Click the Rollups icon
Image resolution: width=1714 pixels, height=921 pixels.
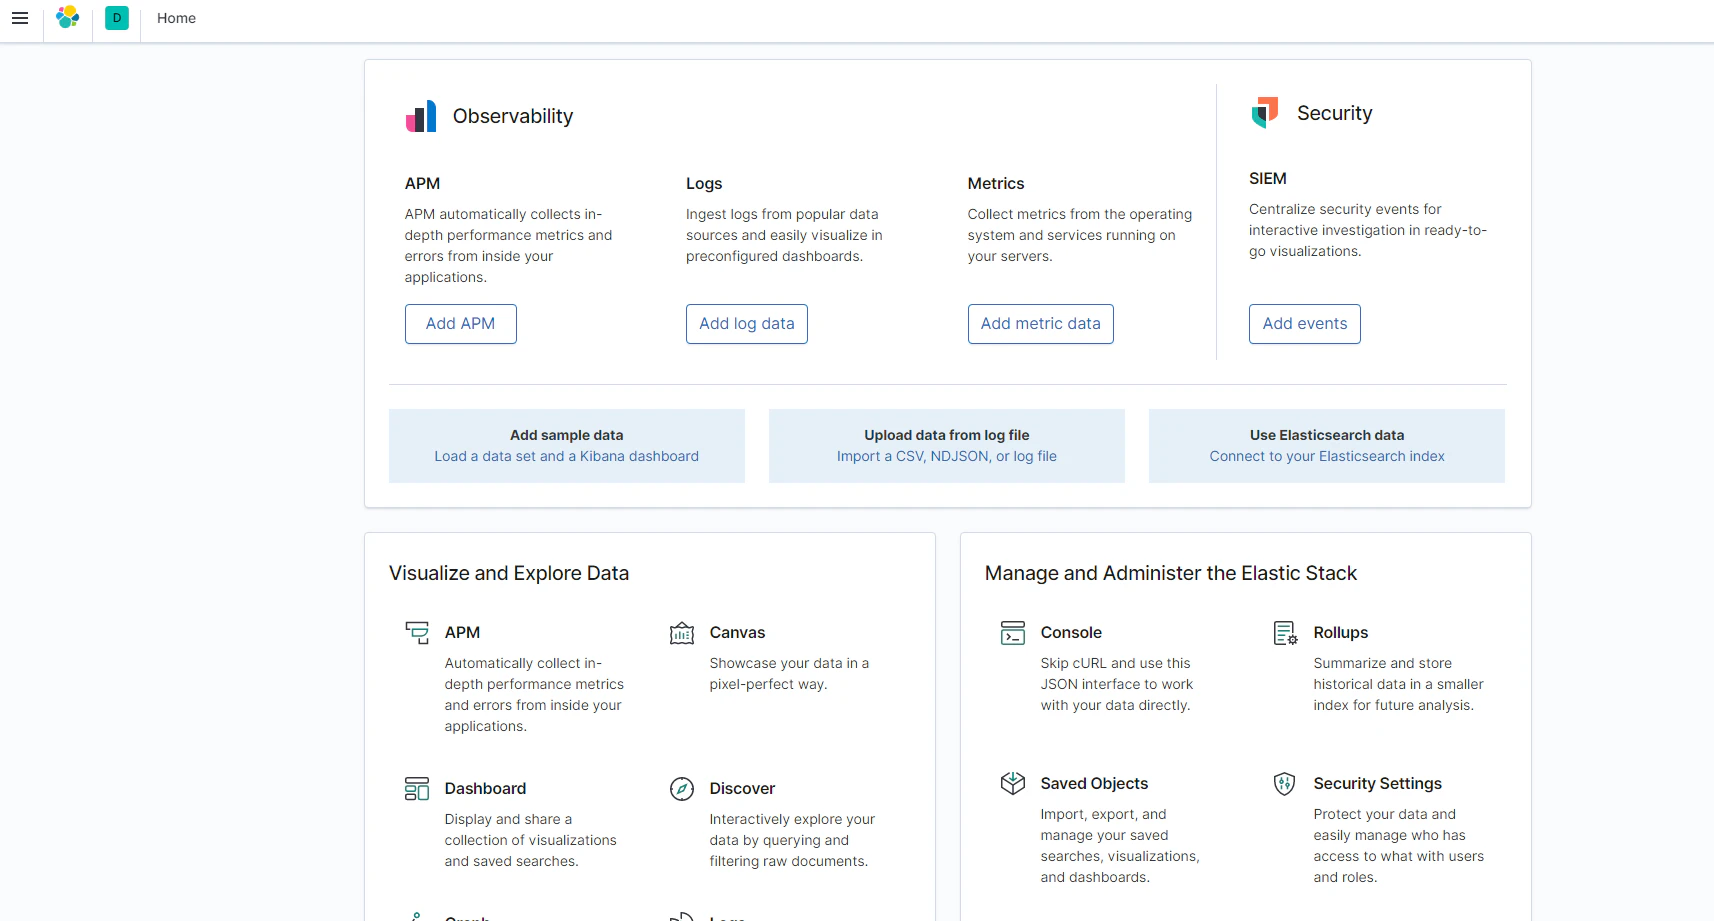(x=1286, y=633)
